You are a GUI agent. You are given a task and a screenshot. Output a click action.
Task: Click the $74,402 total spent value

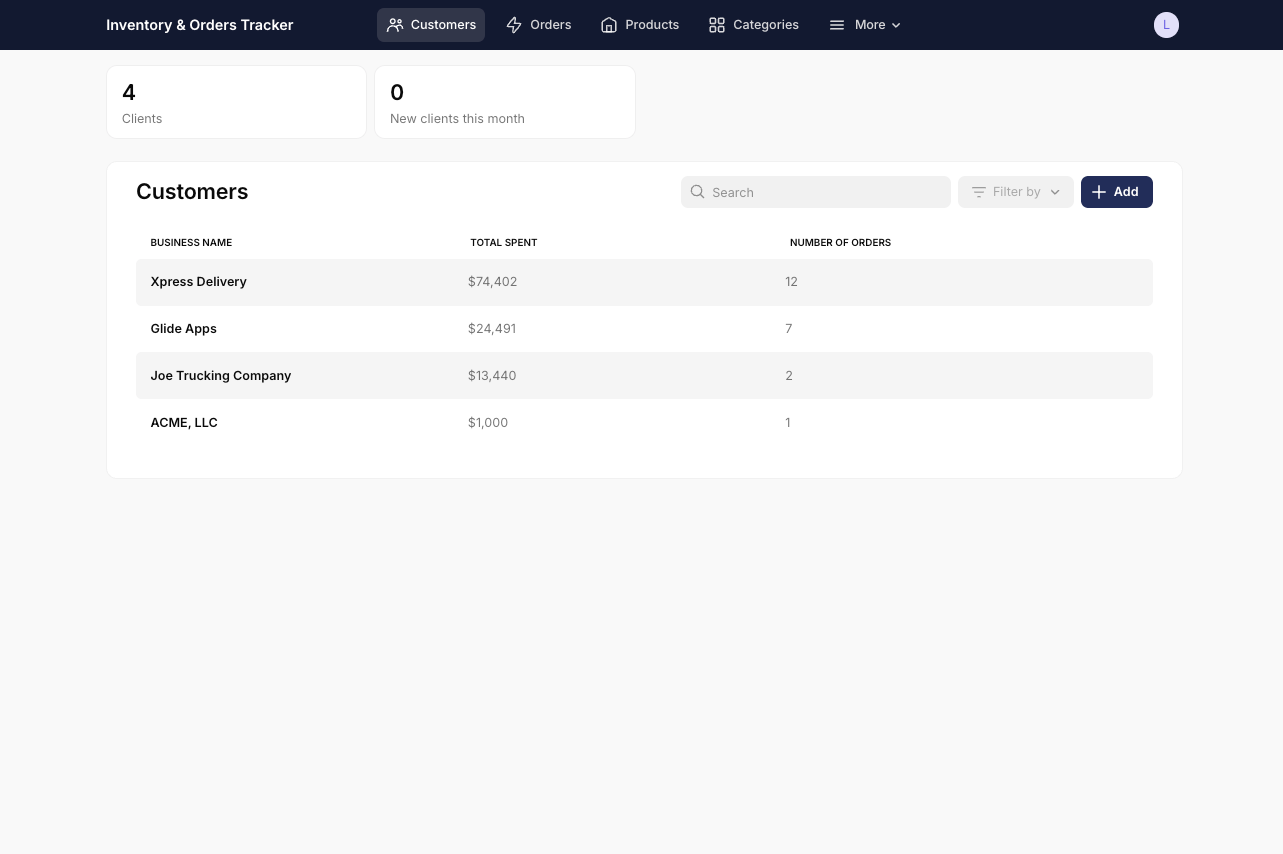coord(493,282)
